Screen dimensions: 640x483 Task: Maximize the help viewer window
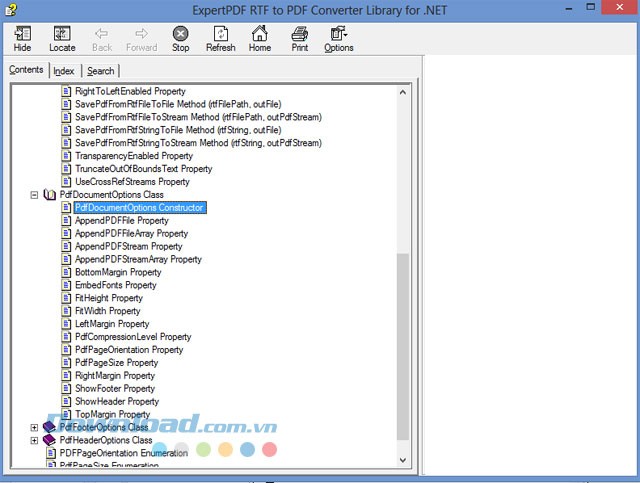pos(590,7)
